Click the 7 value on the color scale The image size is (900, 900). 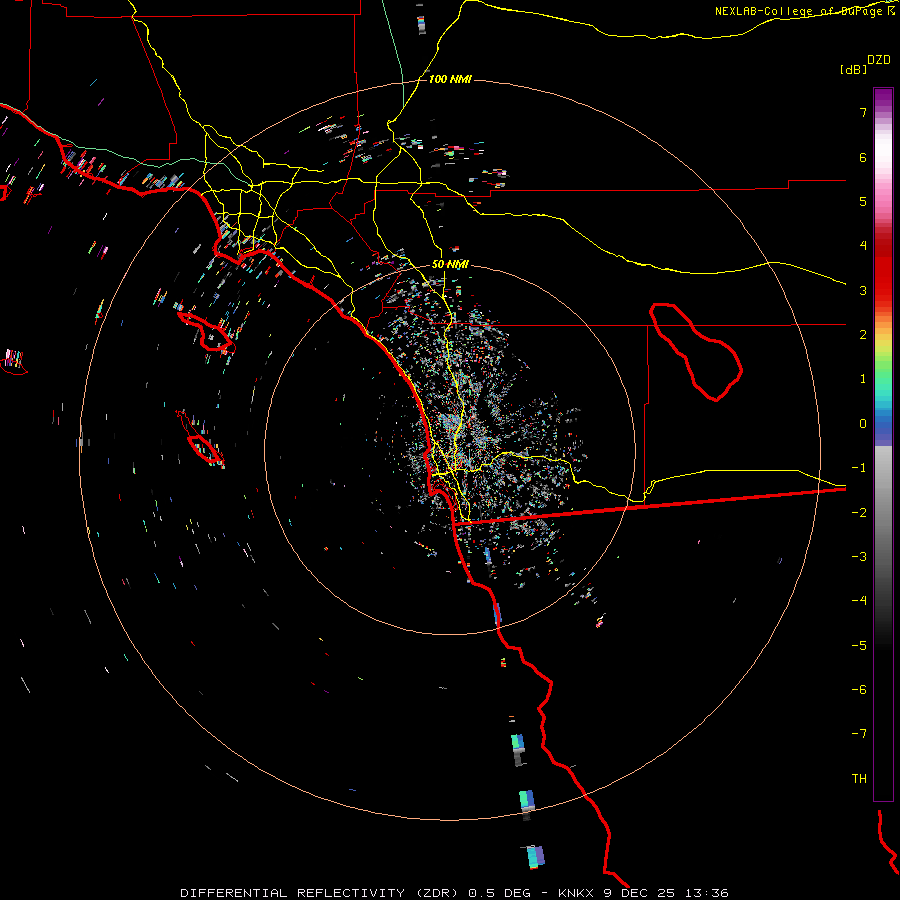pyautogui.click(x=863, y=112)
